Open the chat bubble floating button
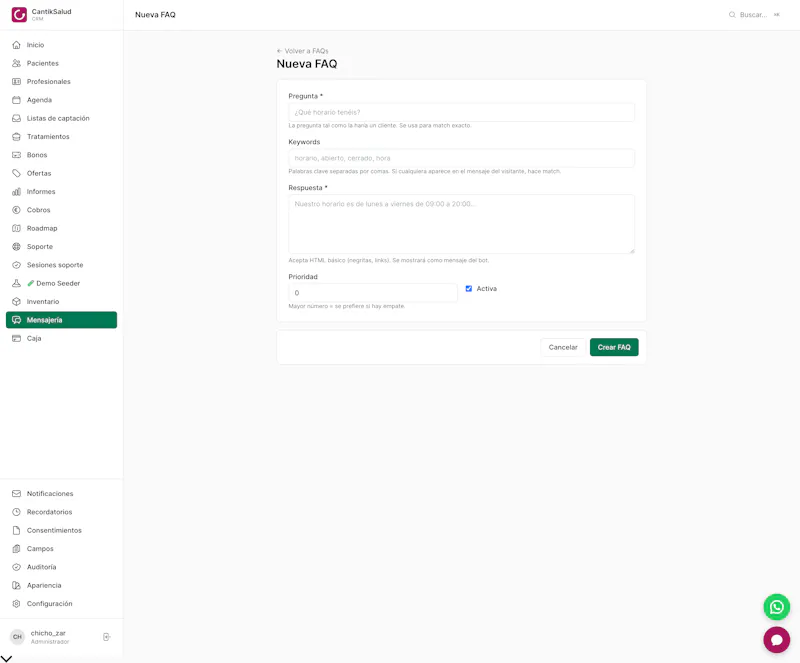The width and height of the screenshot is (800, 663). 777,640
